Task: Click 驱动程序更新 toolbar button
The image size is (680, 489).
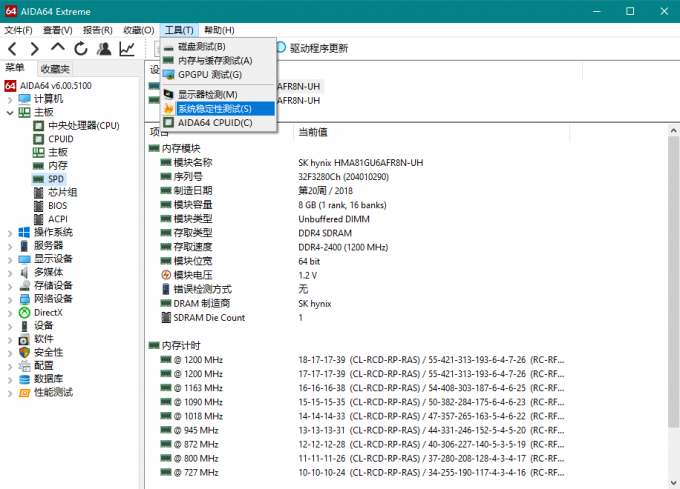Action: [x=312, y=48]
